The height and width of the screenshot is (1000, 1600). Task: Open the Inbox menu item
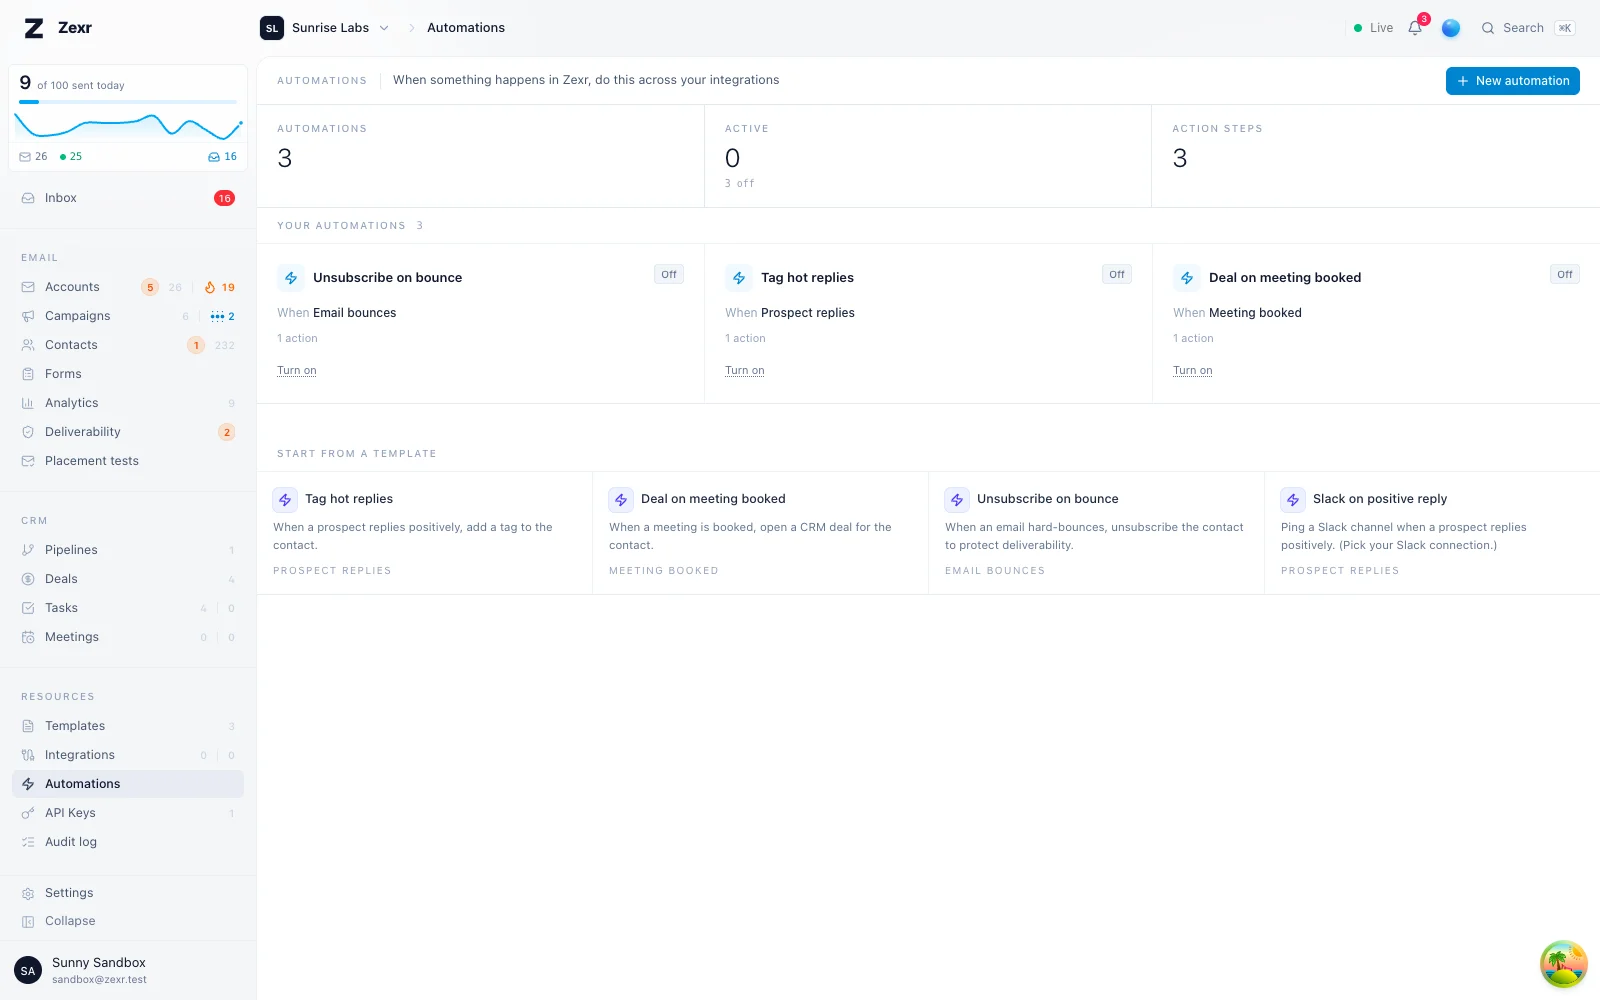coord(128,198)
